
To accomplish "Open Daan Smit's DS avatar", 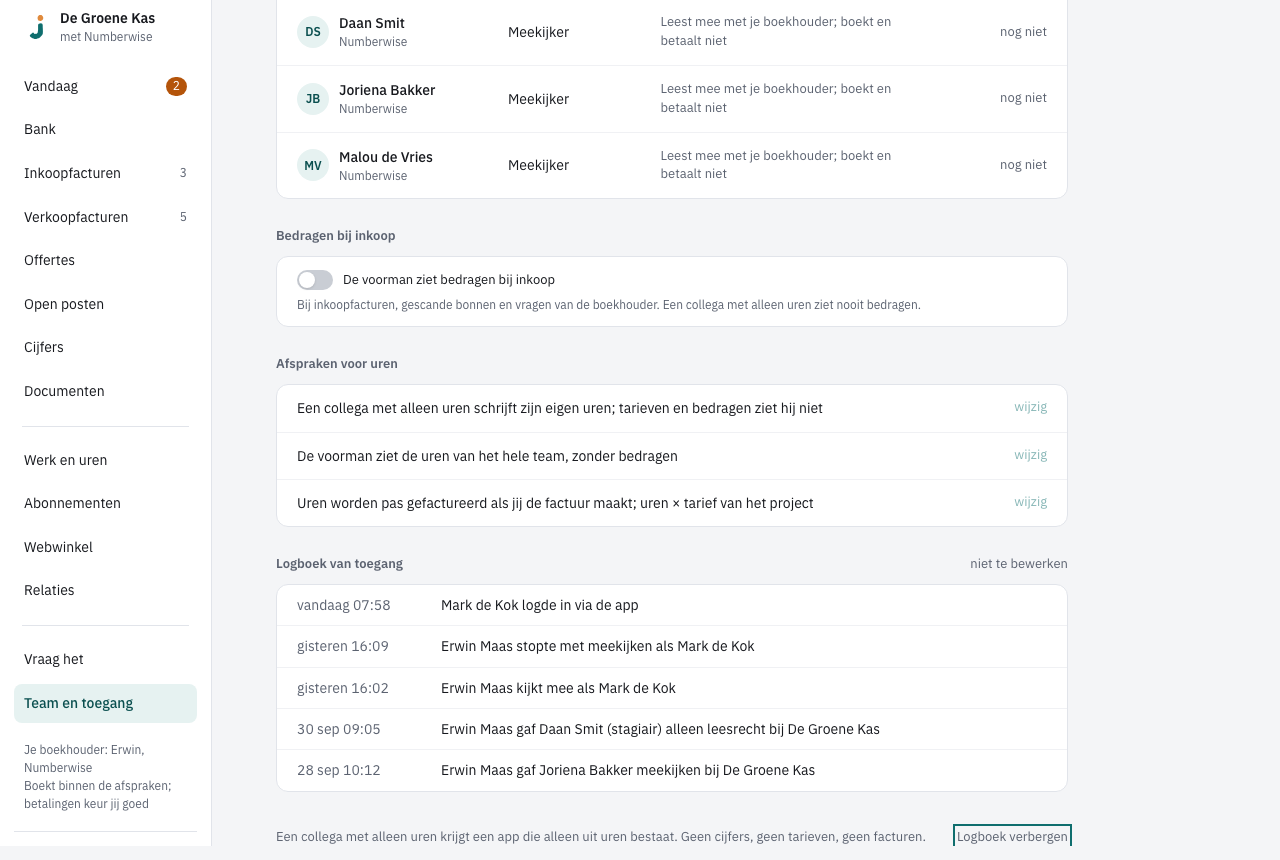I will point(313,32).
